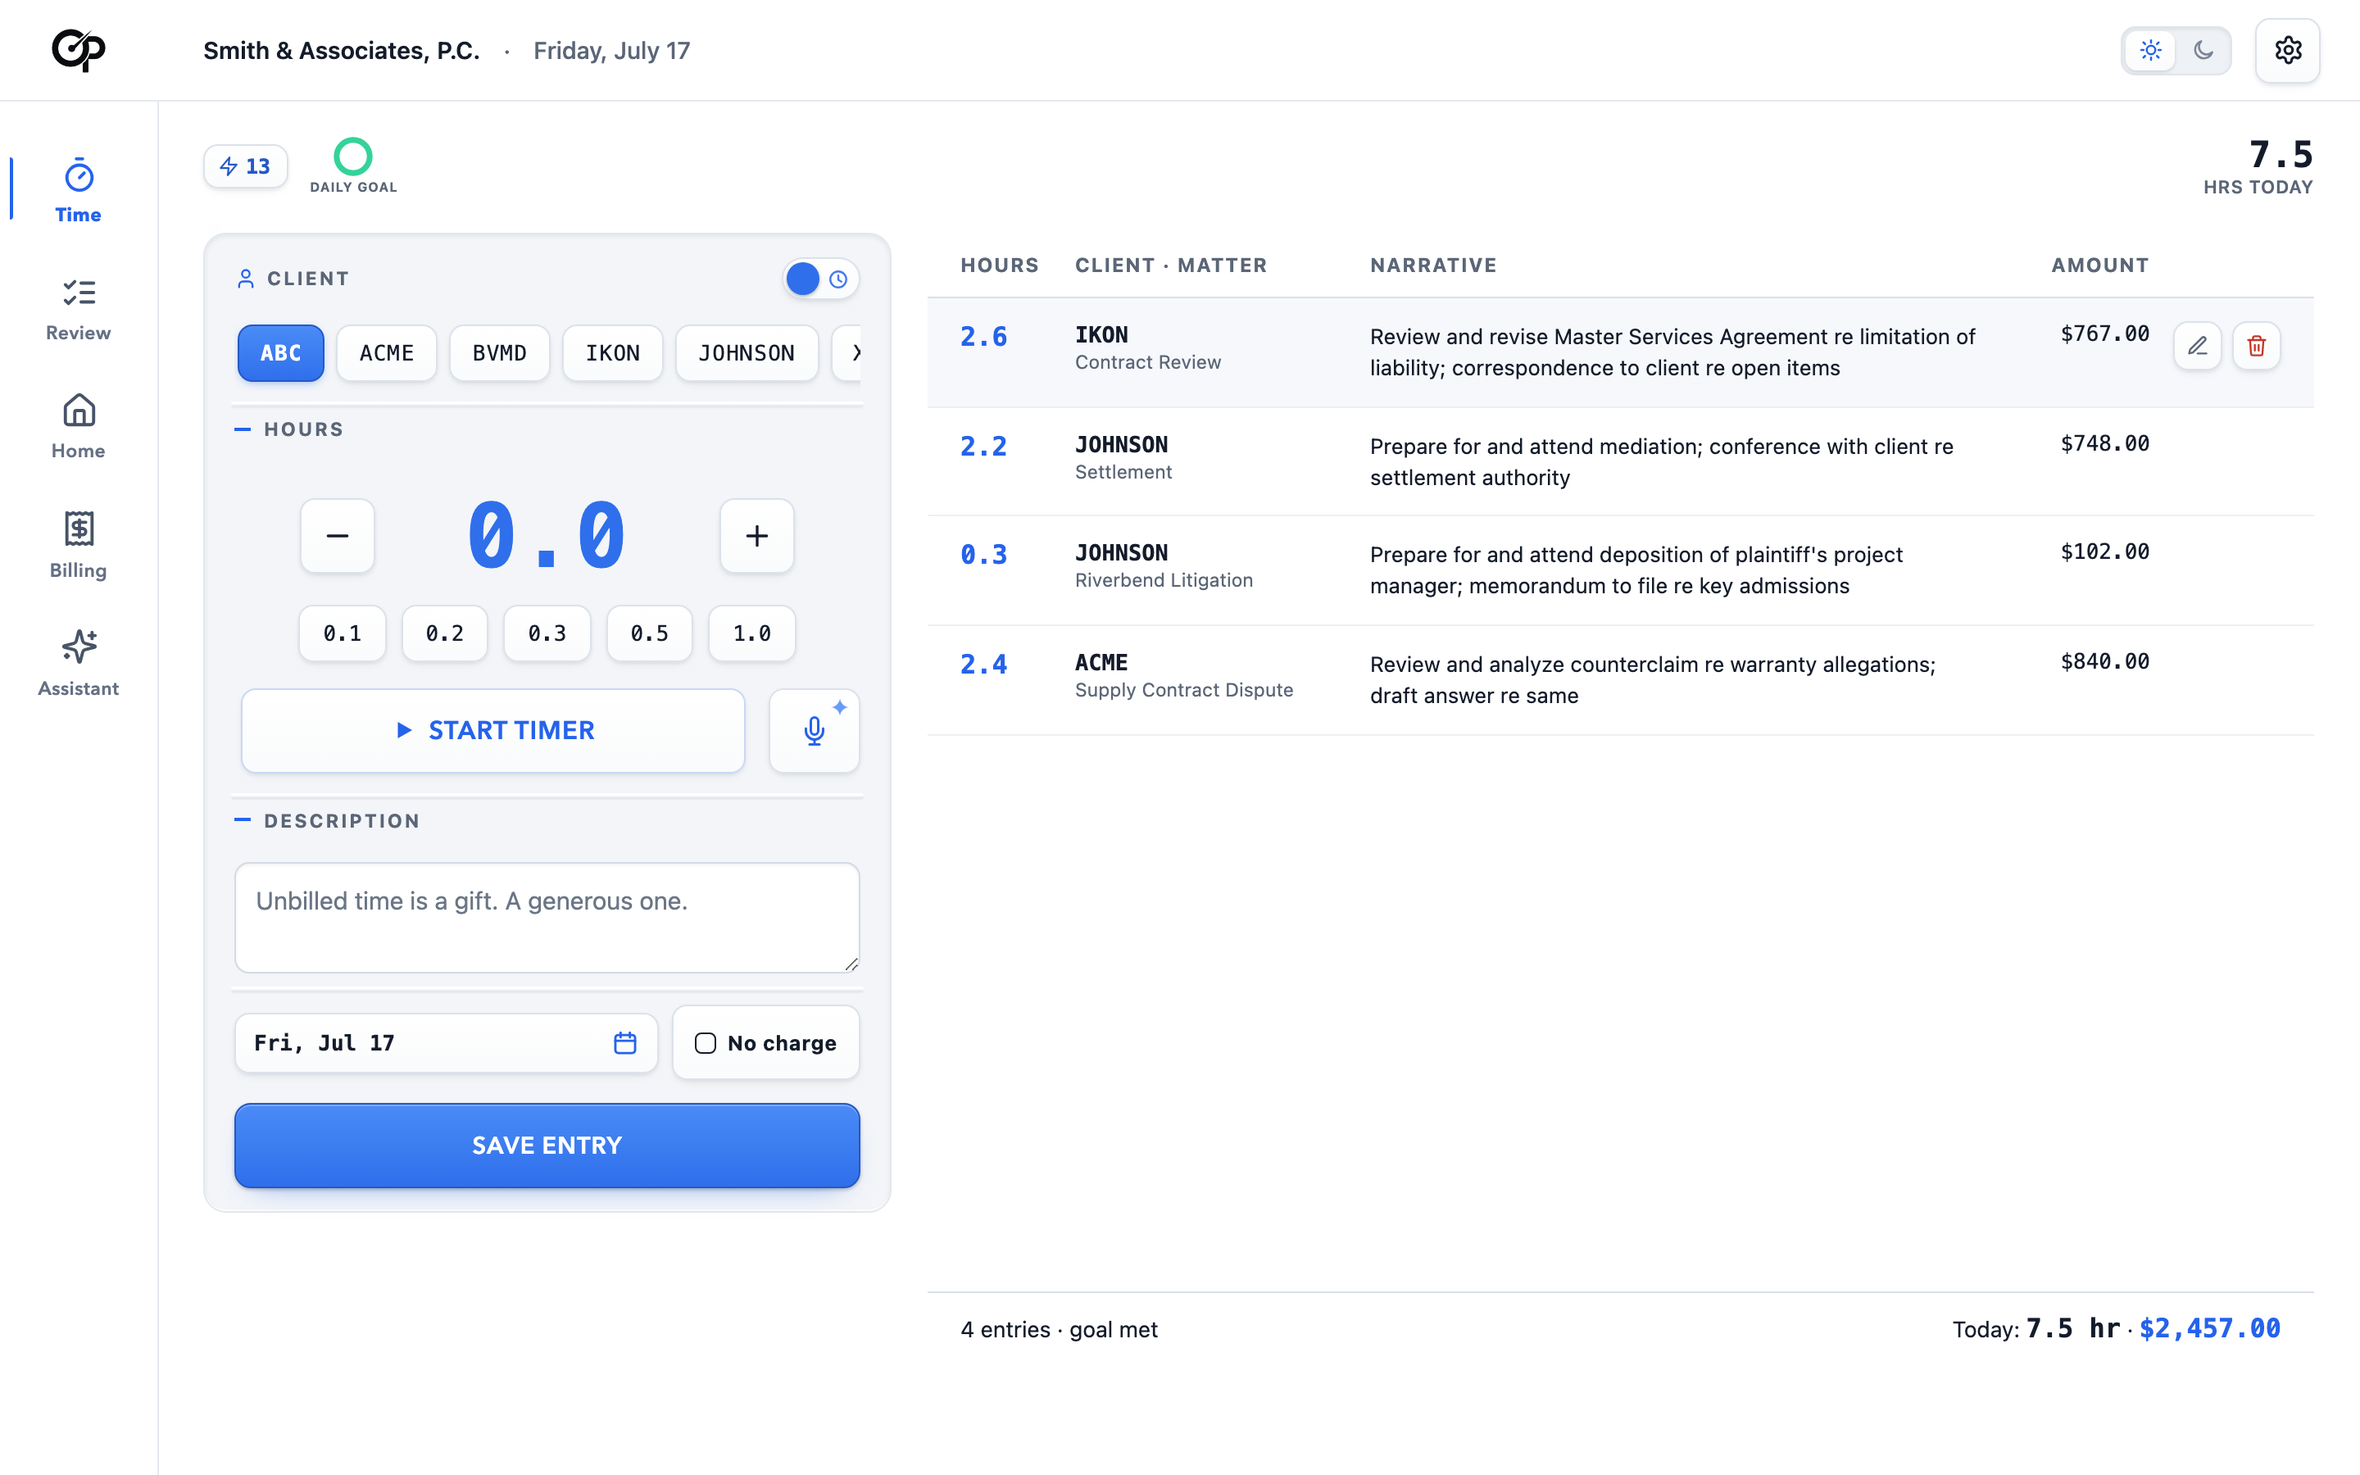Select the IKON Contract Review entry row

click(1620, 352)
